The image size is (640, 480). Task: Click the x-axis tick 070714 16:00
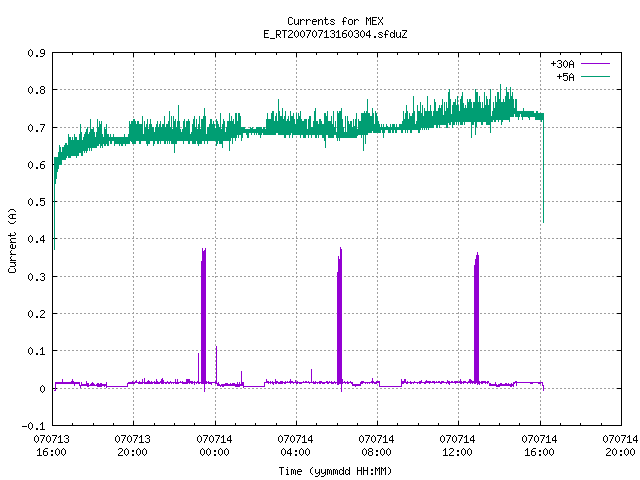[x=539, y=446]
